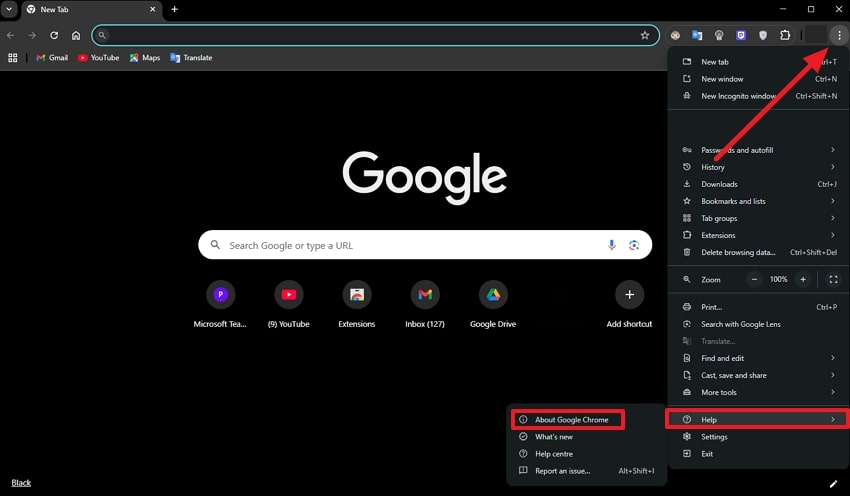850x496 pixels.
Task: Zoom in with the plus button
Action: 803,279
